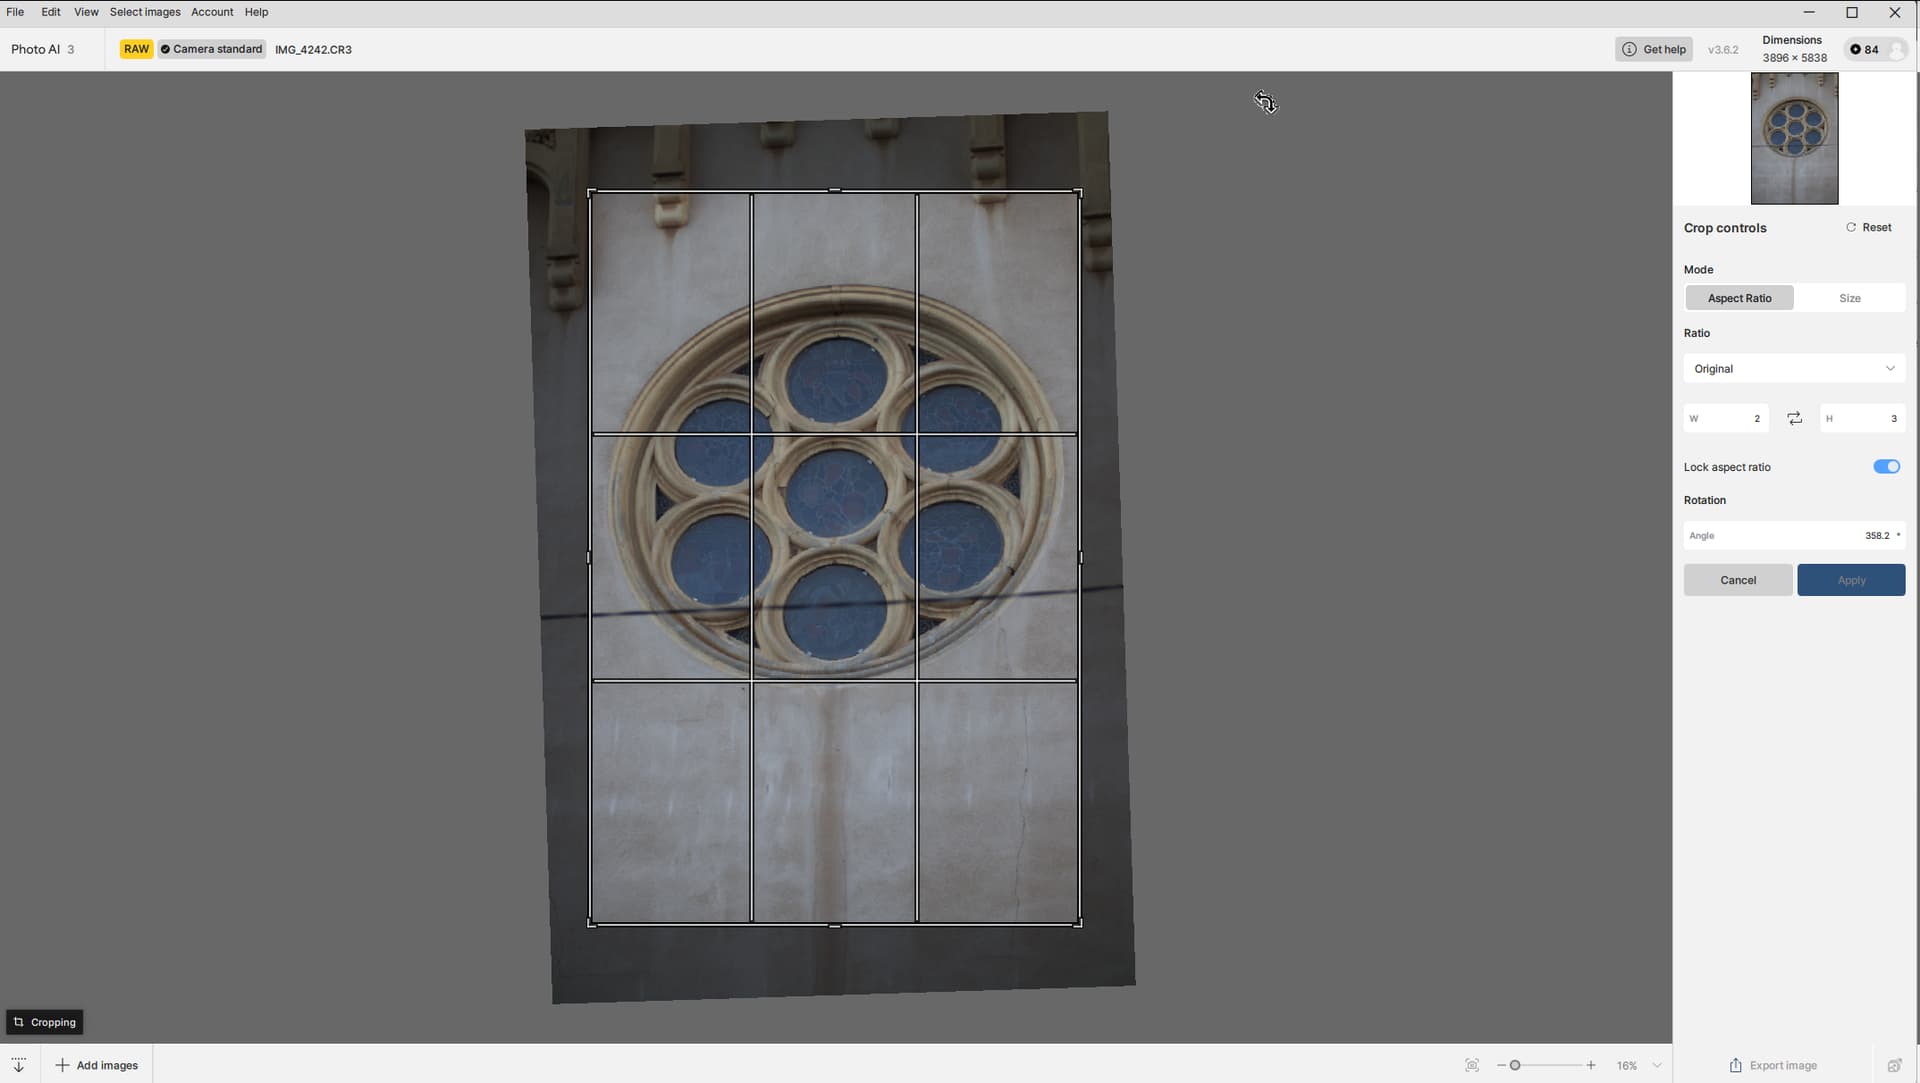
Task: Click the zoom slider handle
Action: pyautogui.click(x=1515, y=1065)
